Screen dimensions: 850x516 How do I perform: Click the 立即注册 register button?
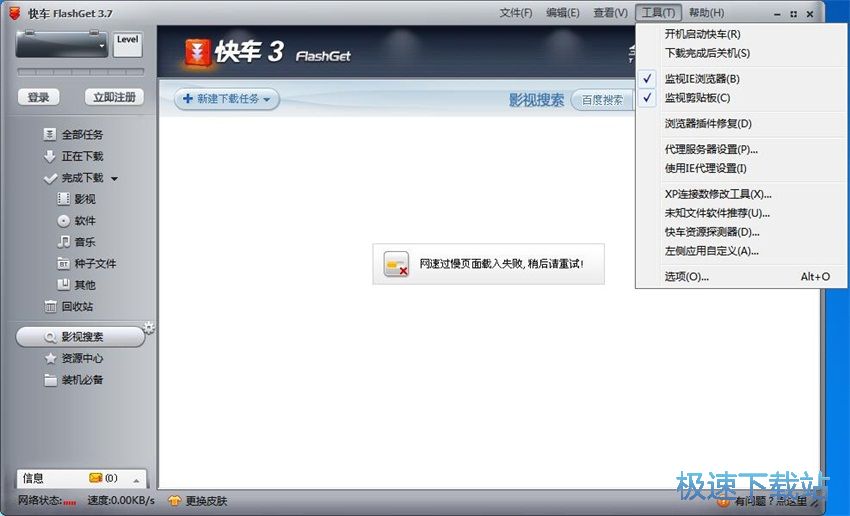[x=114, y=97]
